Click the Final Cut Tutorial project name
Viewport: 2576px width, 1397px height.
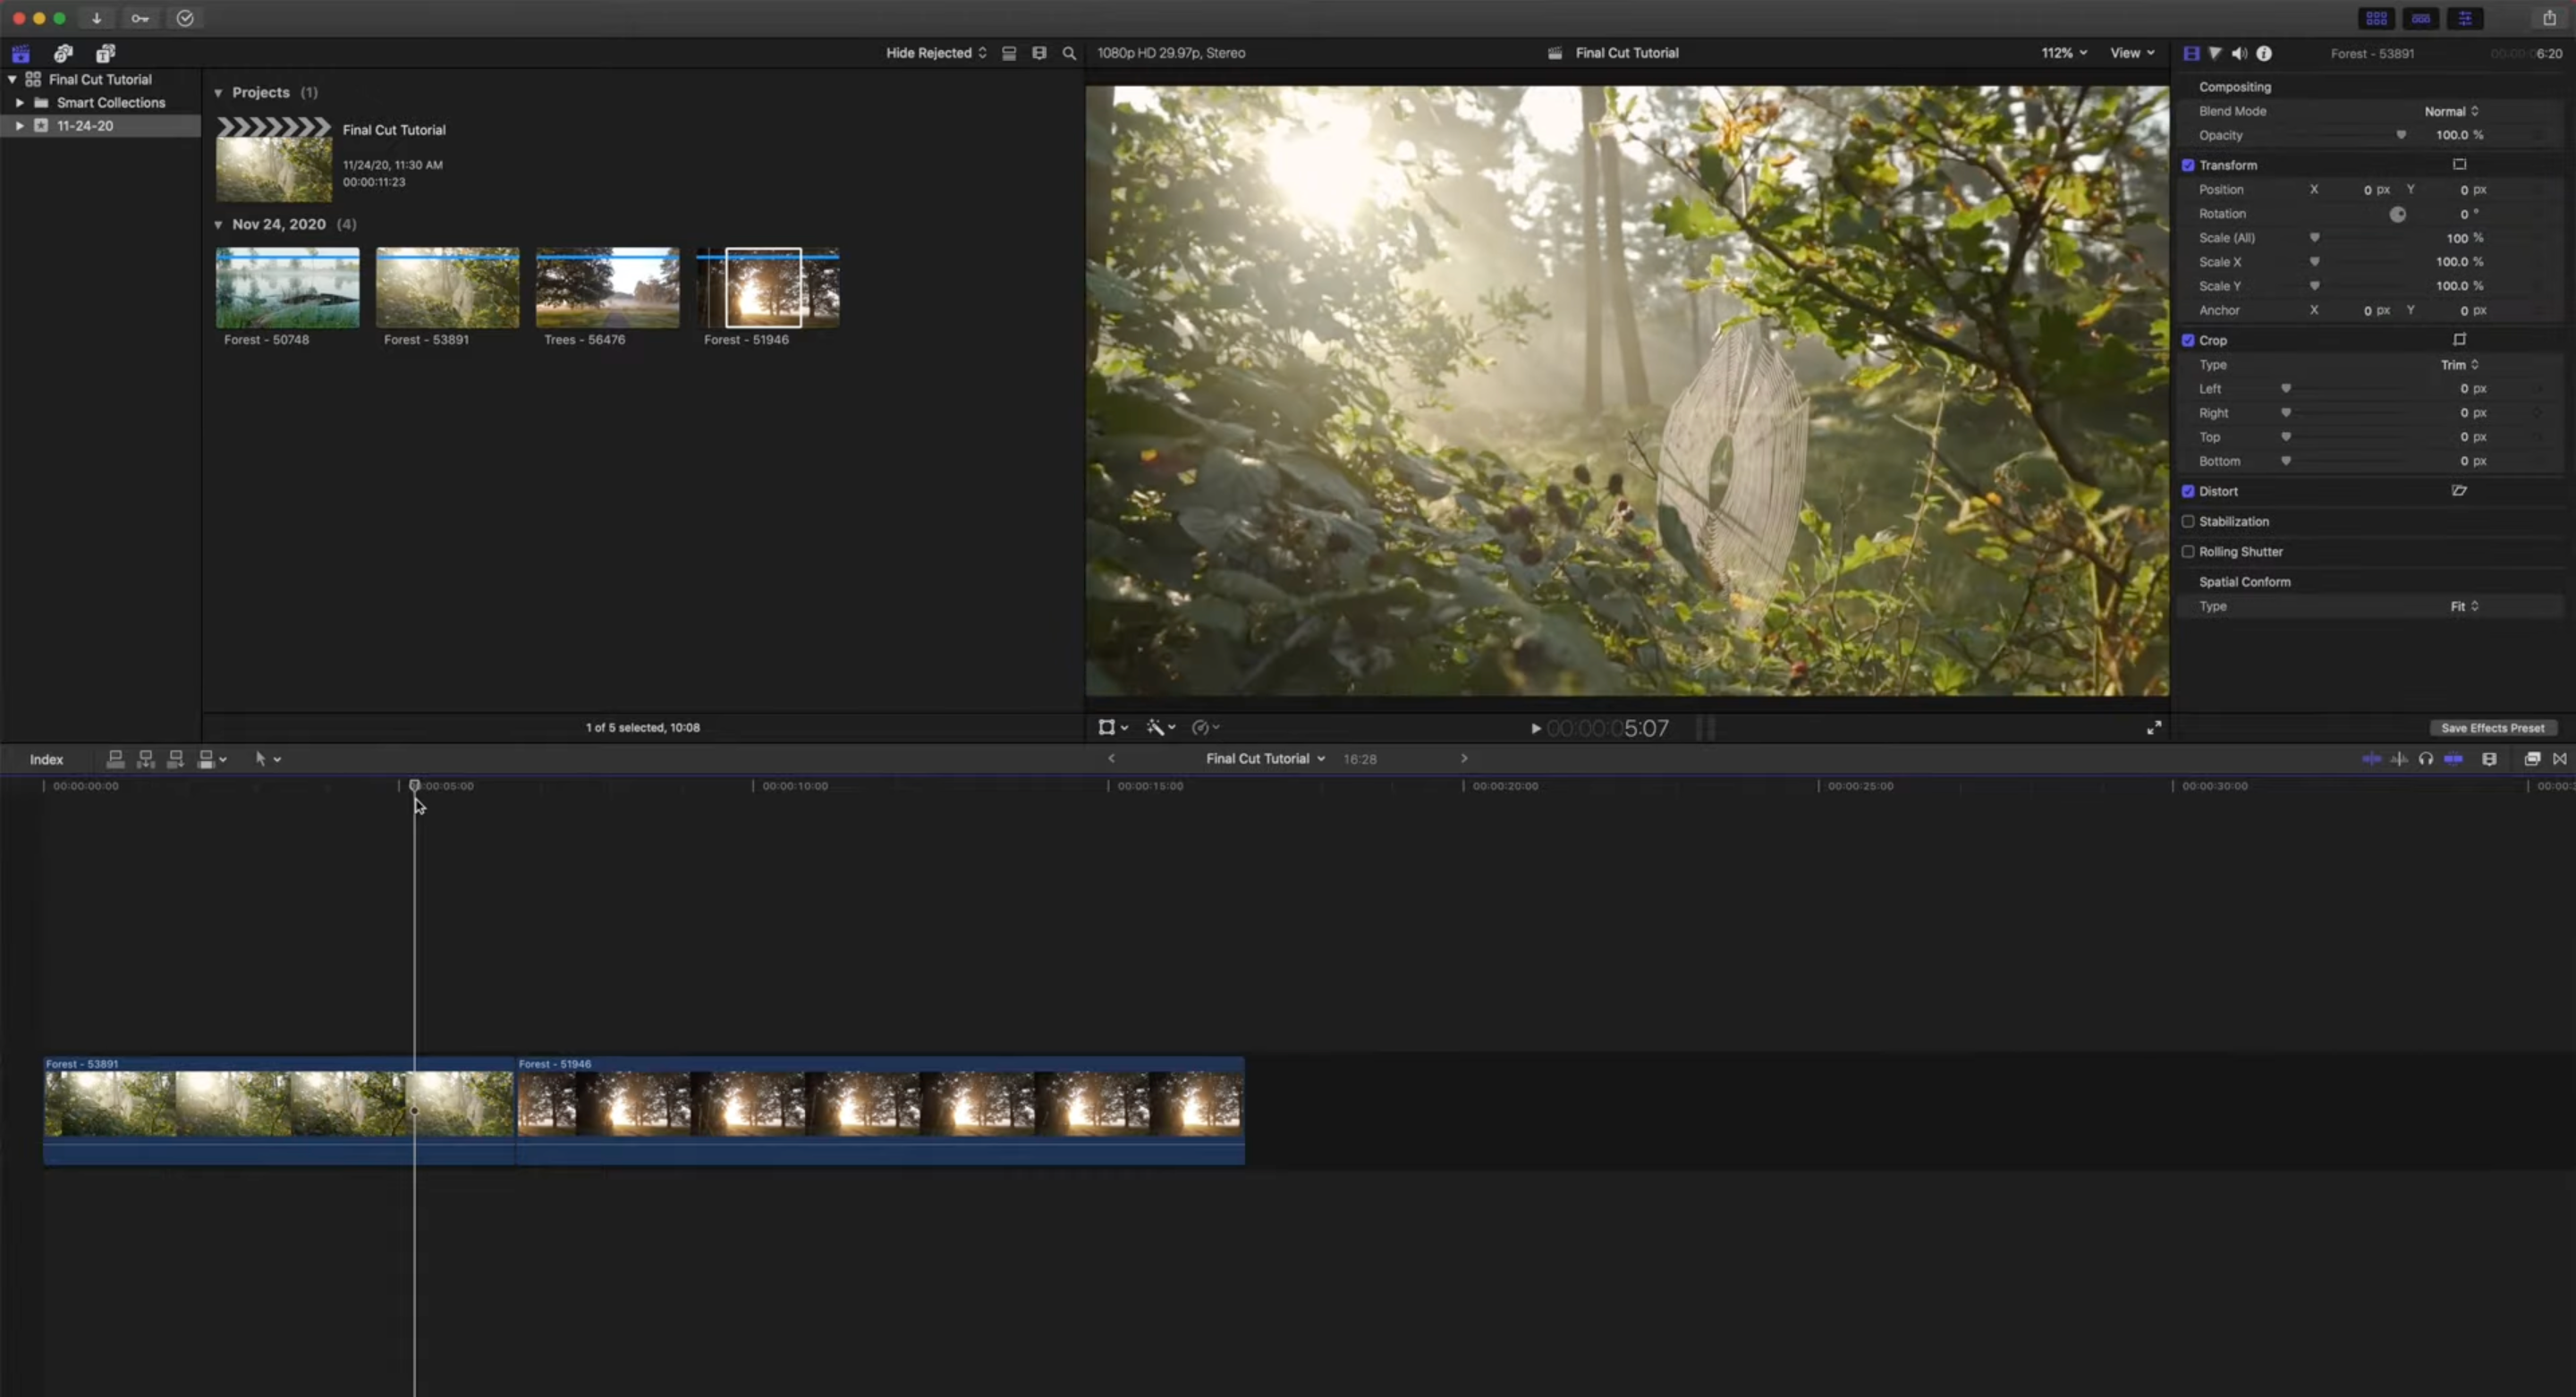click(392, 127)
